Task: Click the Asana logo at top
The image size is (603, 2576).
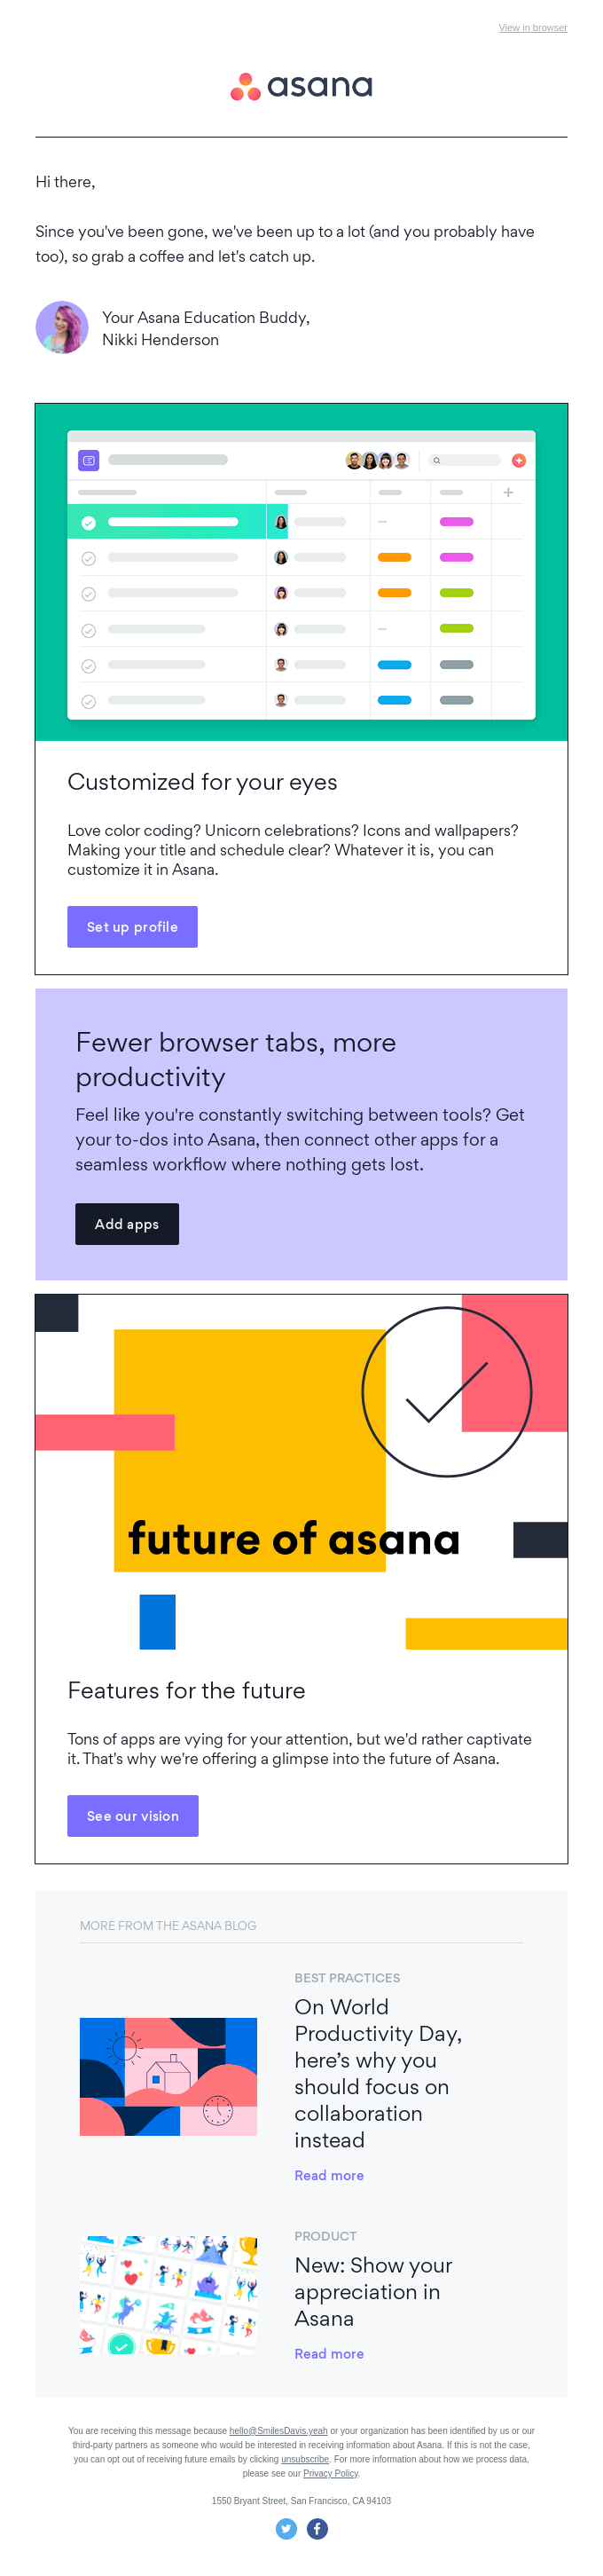Action: pyautogui.click(x=301, y=87)
